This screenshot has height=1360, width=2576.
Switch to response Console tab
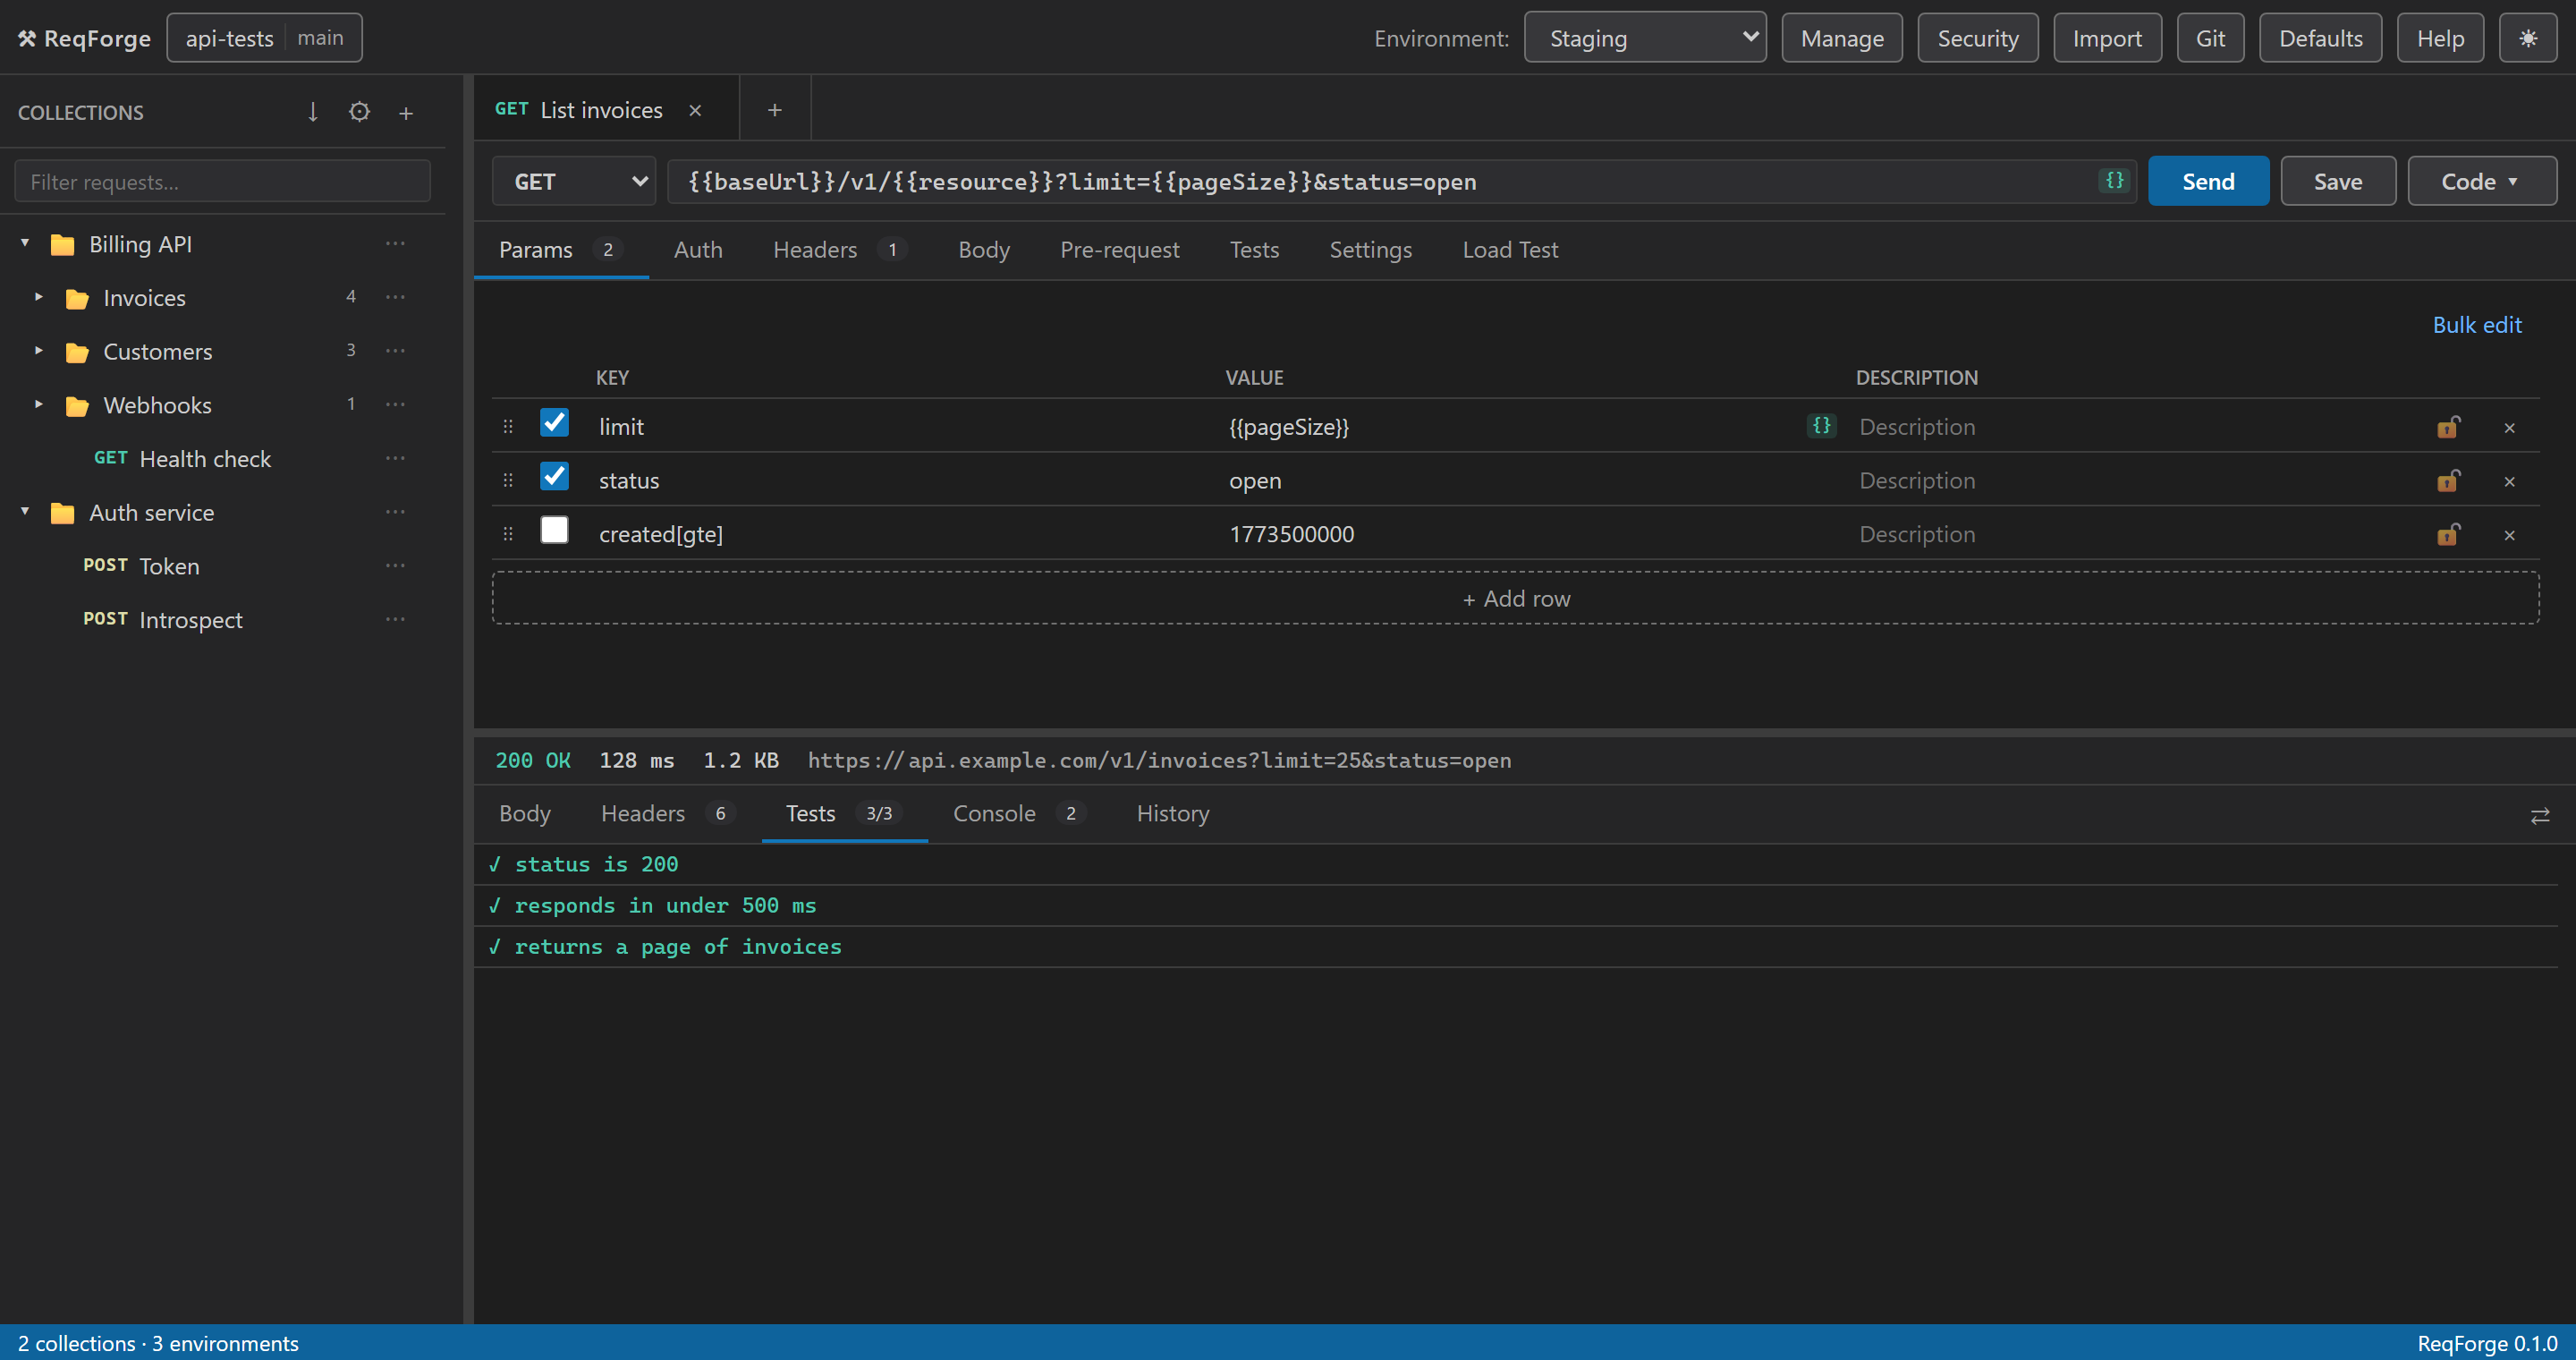(1018, 814)
